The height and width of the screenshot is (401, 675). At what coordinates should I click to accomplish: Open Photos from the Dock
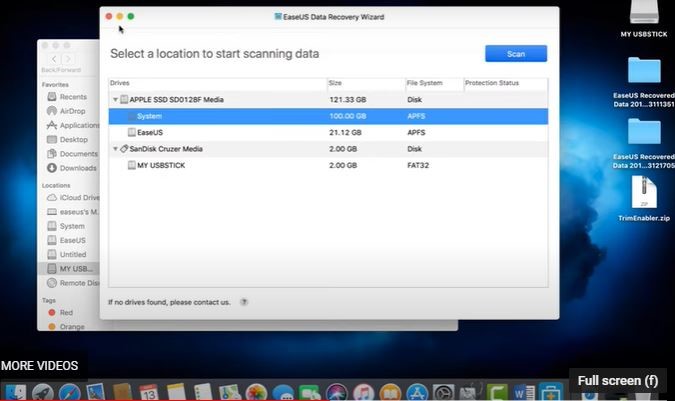[256, 392]
